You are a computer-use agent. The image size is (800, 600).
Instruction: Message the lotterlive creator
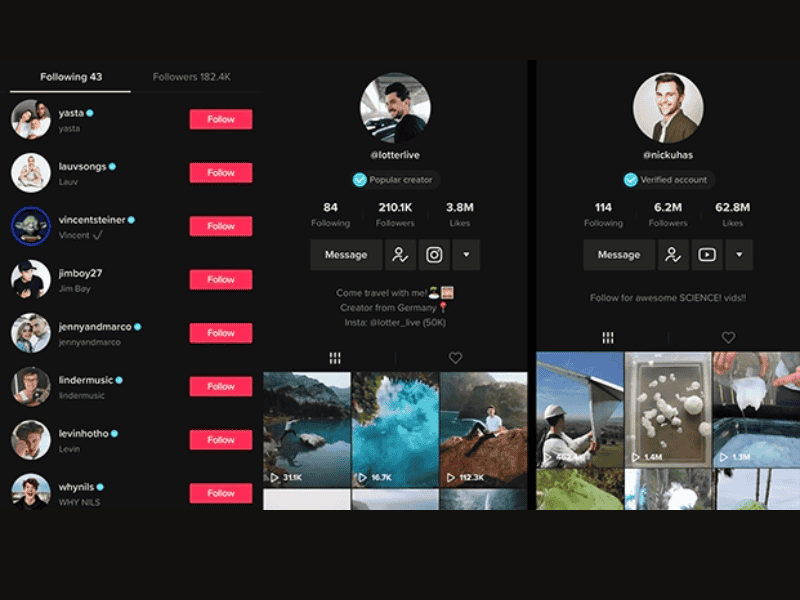[x=346, y=255]
